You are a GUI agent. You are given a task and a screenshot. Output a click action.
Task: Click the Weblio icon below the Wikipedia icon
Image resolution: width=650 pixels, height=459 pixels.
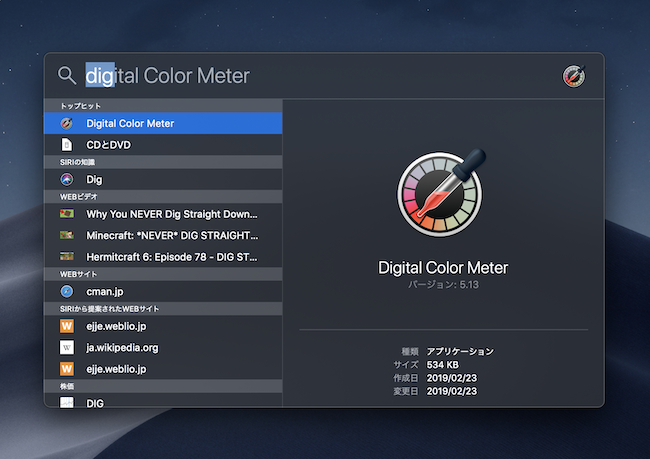click(67, 369)
